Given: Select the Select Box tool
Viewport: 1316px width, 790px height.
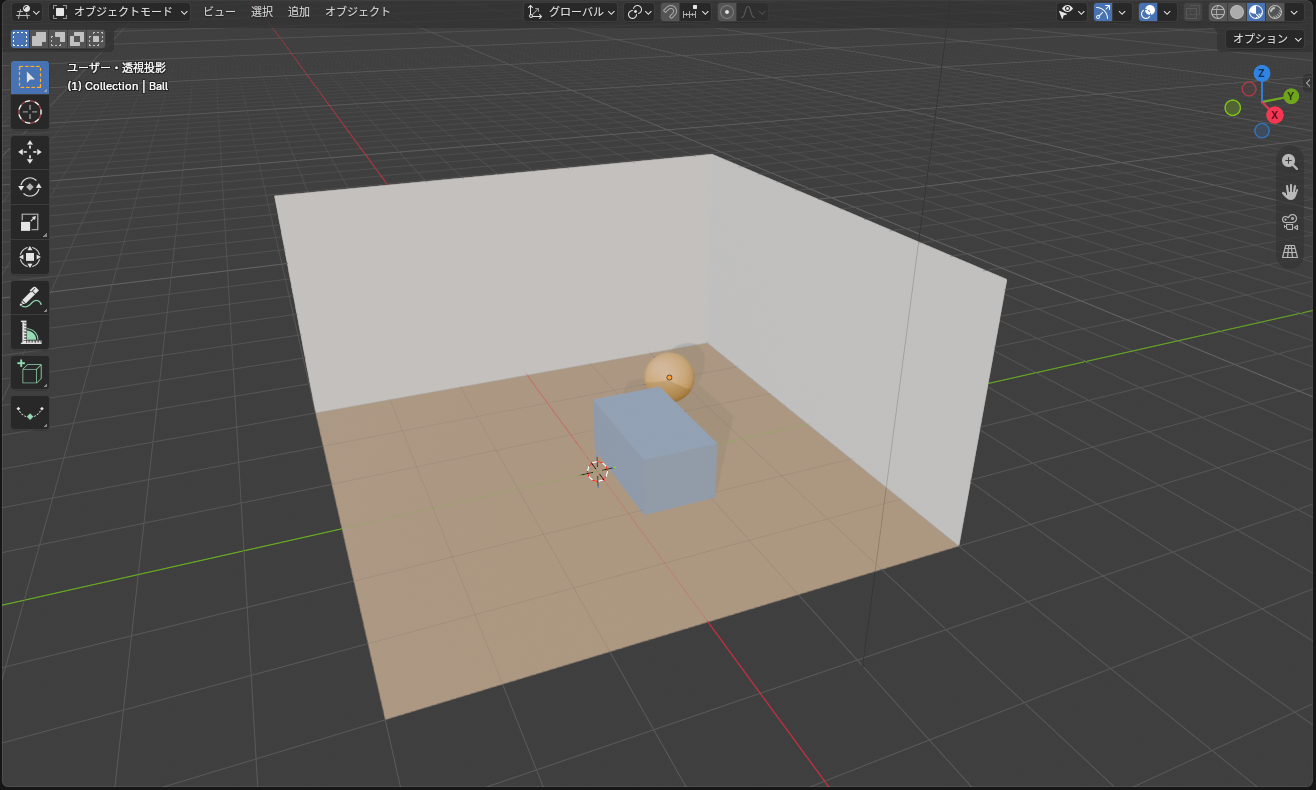Looking at the screenshot, I should (30, 77).
